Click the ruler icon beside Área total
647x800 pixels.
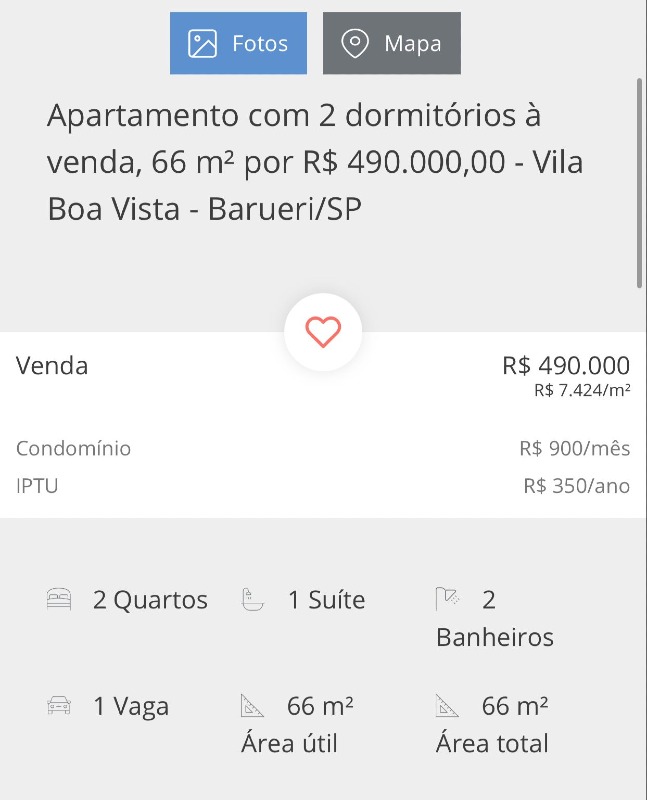pos(447,706)
